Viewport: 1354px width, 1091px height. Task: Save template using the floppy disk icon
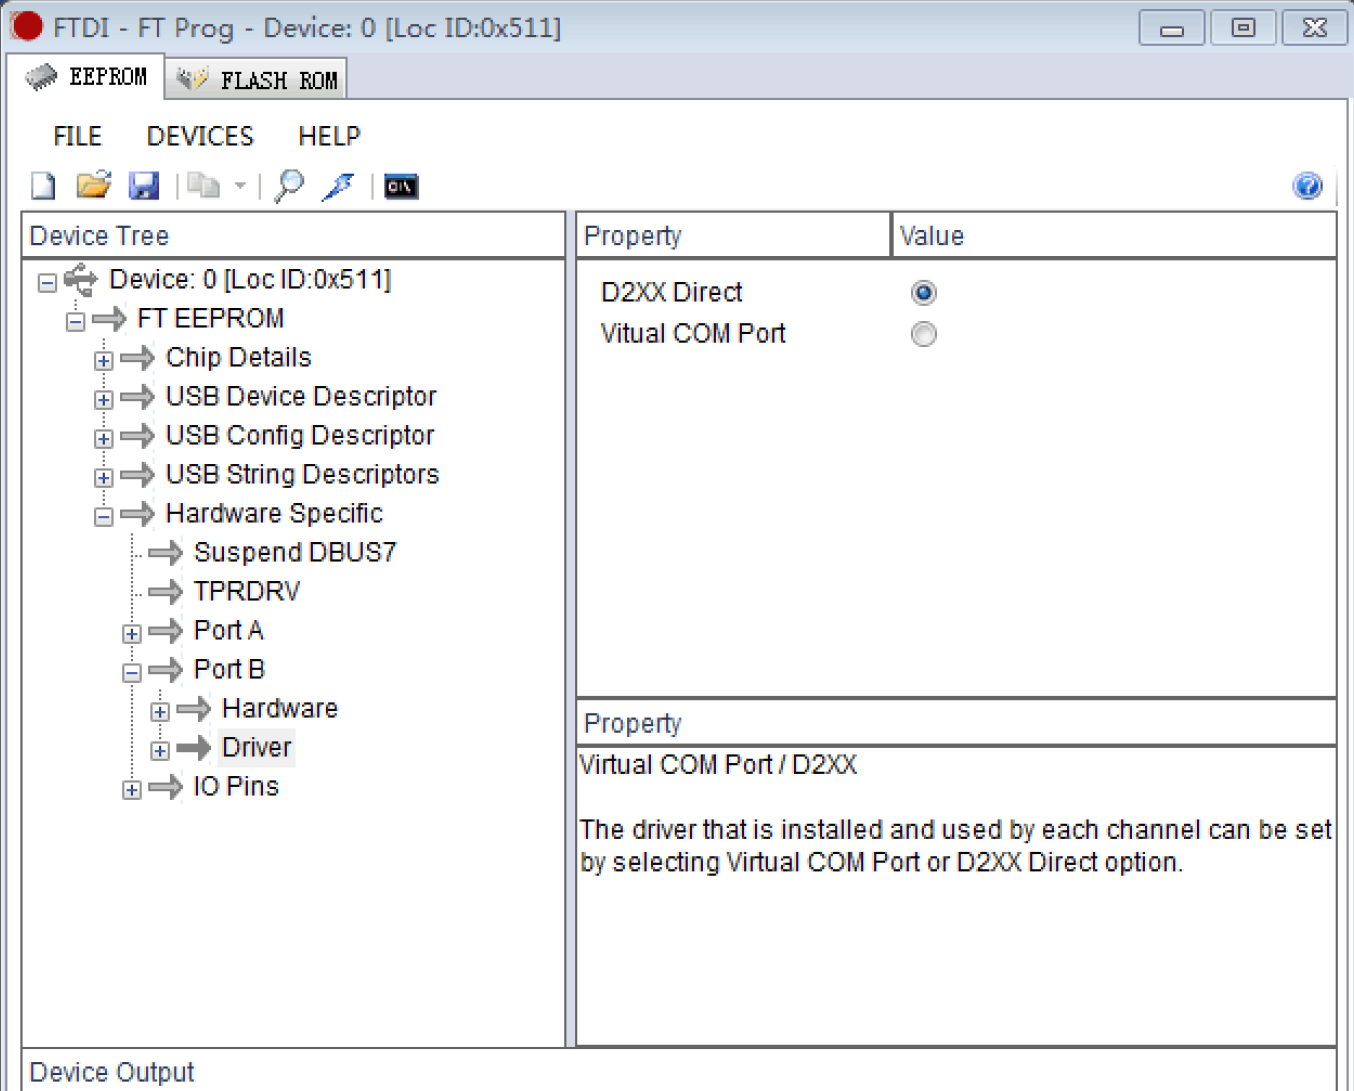(x=144, y=186)
